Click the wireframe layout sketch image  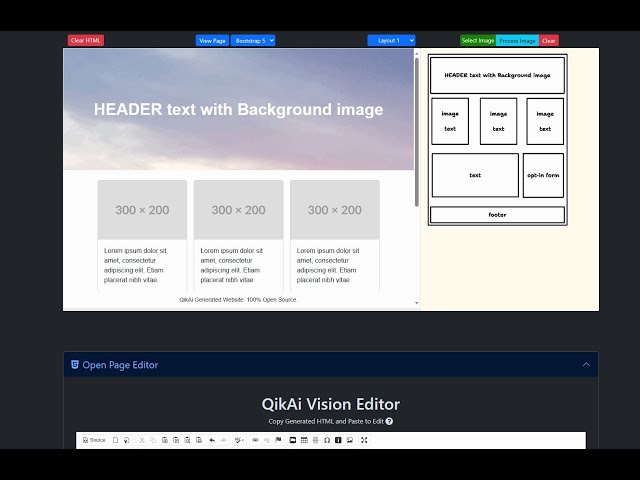coord(498,140)
